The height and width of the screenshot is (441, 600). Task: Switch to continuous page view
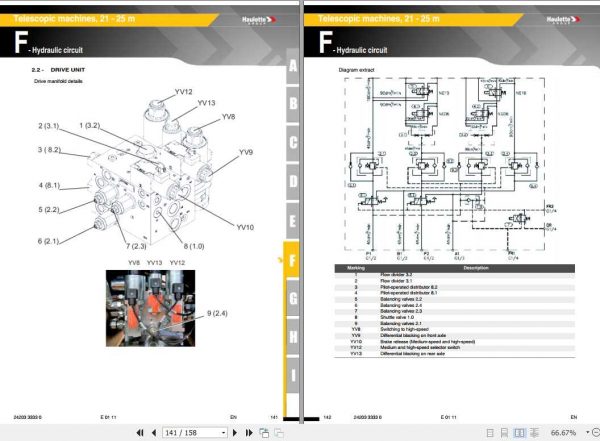coord(504,433)
